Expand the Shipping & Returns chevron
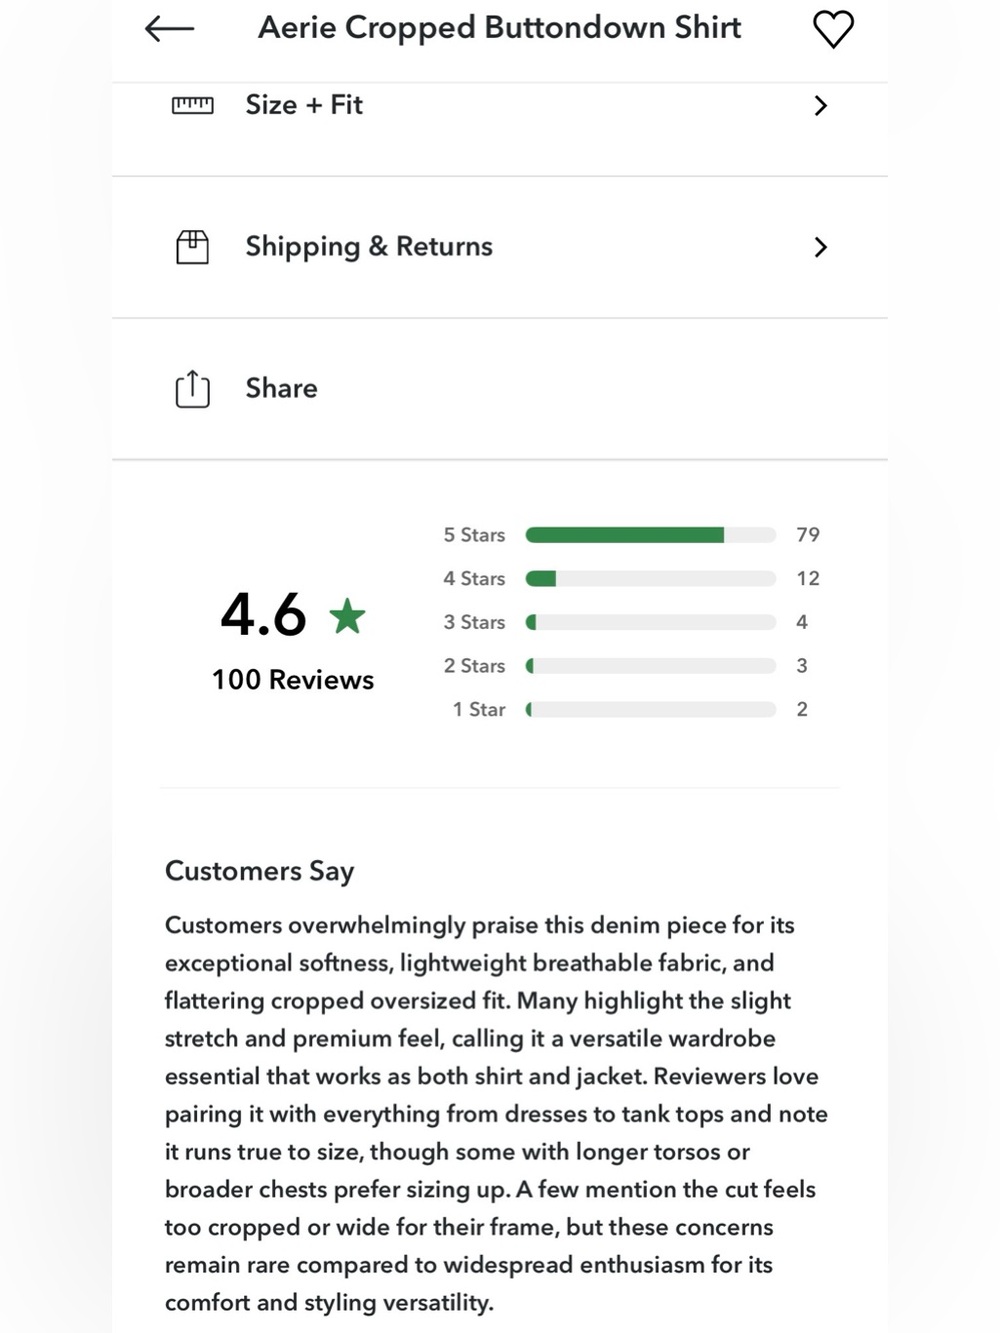Image resolution: width=1000 pixels, height=1333 pixels. (821, 247)
